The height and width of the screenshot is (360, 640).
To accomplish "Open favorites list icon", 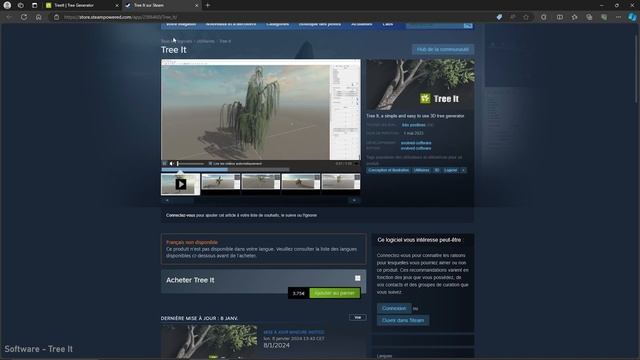I will pos(574,17).
